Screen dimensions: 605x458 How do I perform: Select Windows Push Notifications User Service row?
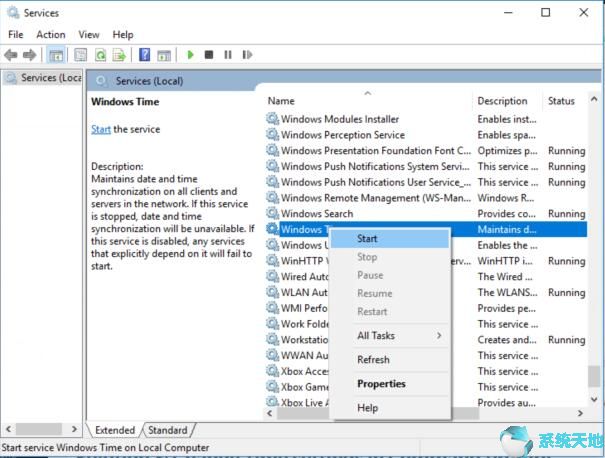tap(426, 182)
